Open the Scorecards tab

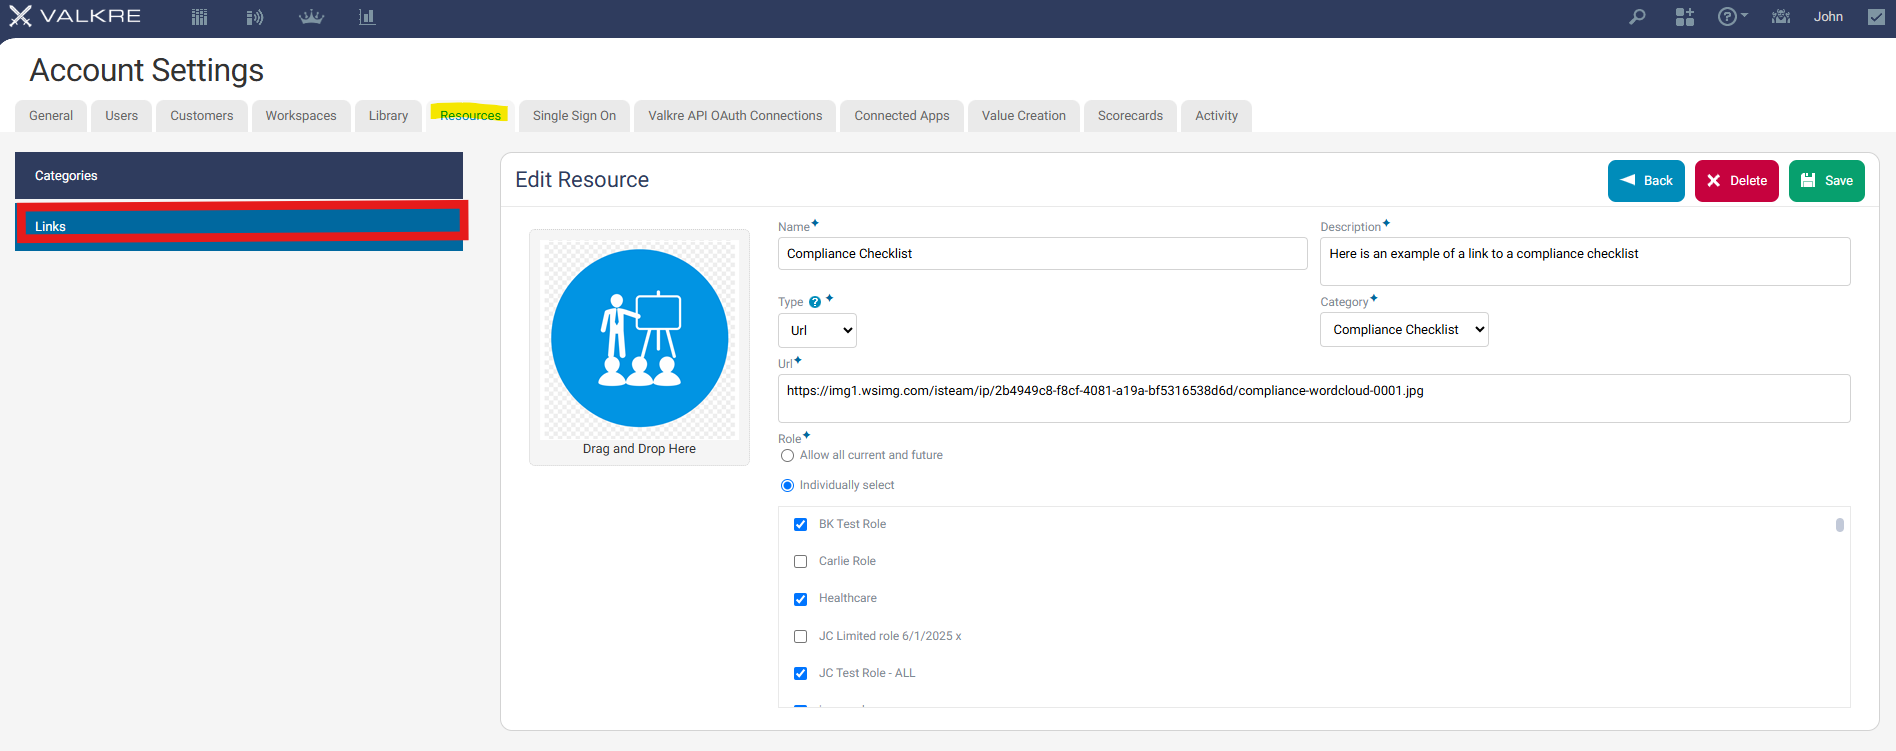click(x=1130, y=116)
